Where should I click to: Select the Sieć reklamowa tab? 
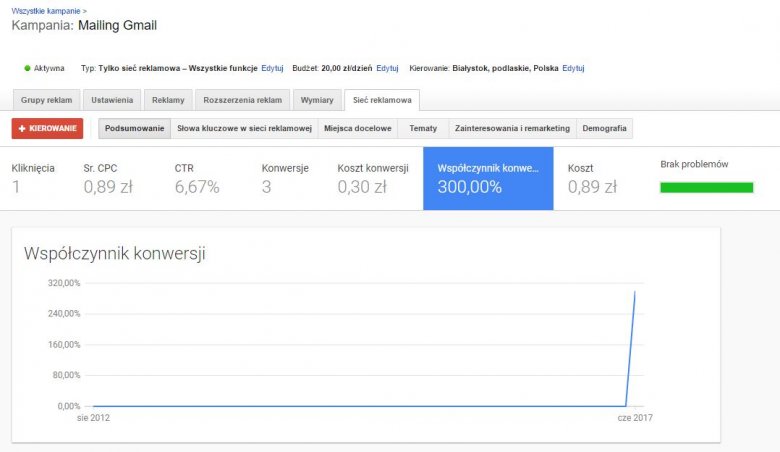click(382, 100)
